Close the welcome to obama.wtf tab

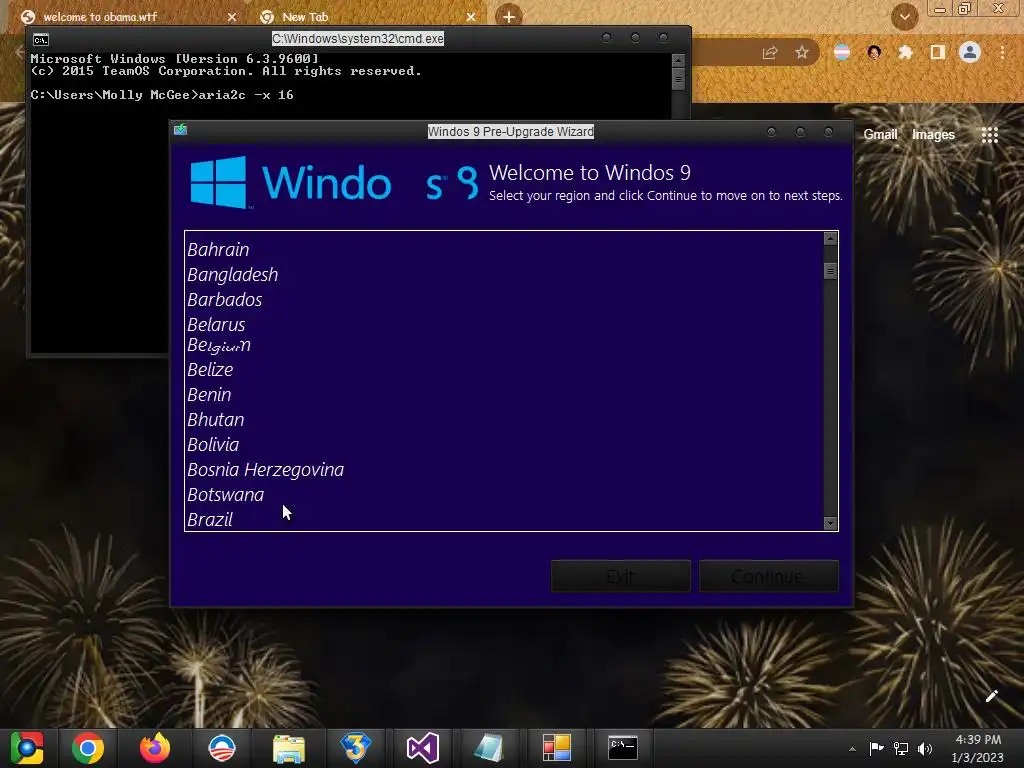tap(232, 17)
